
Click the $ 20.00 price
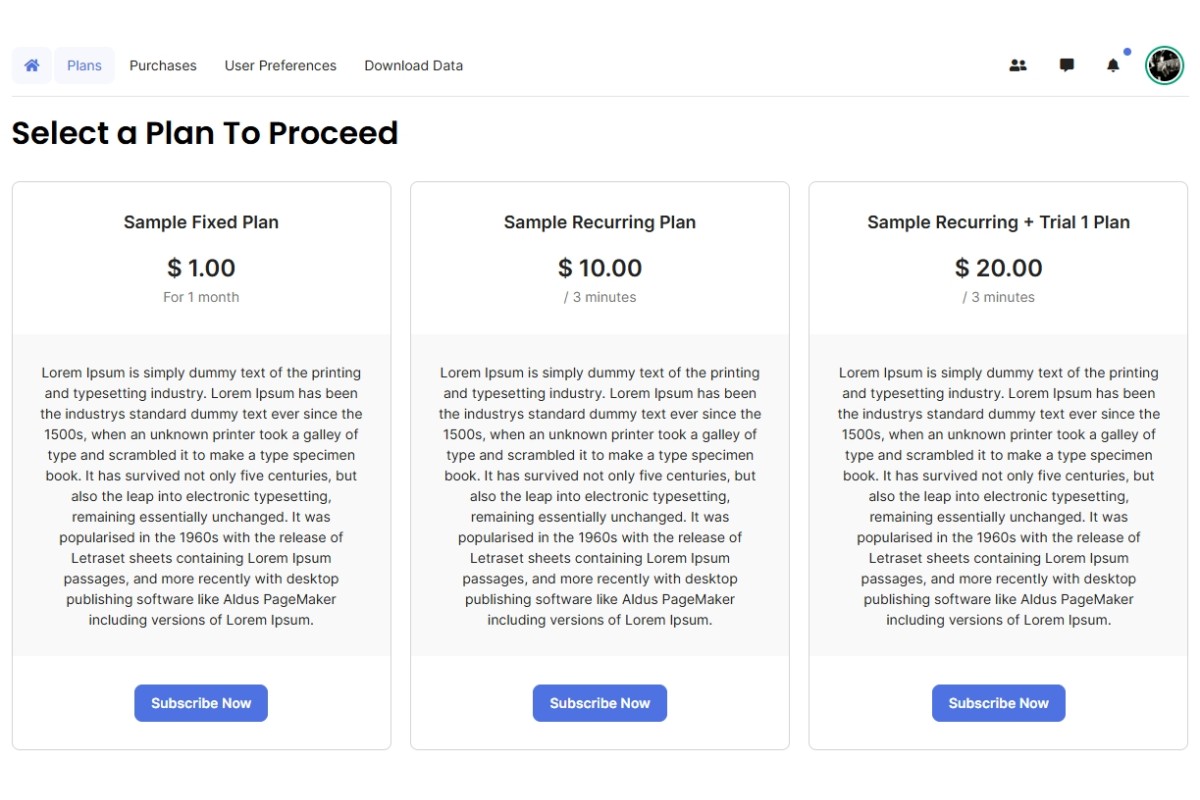click(x=998, y=268)
